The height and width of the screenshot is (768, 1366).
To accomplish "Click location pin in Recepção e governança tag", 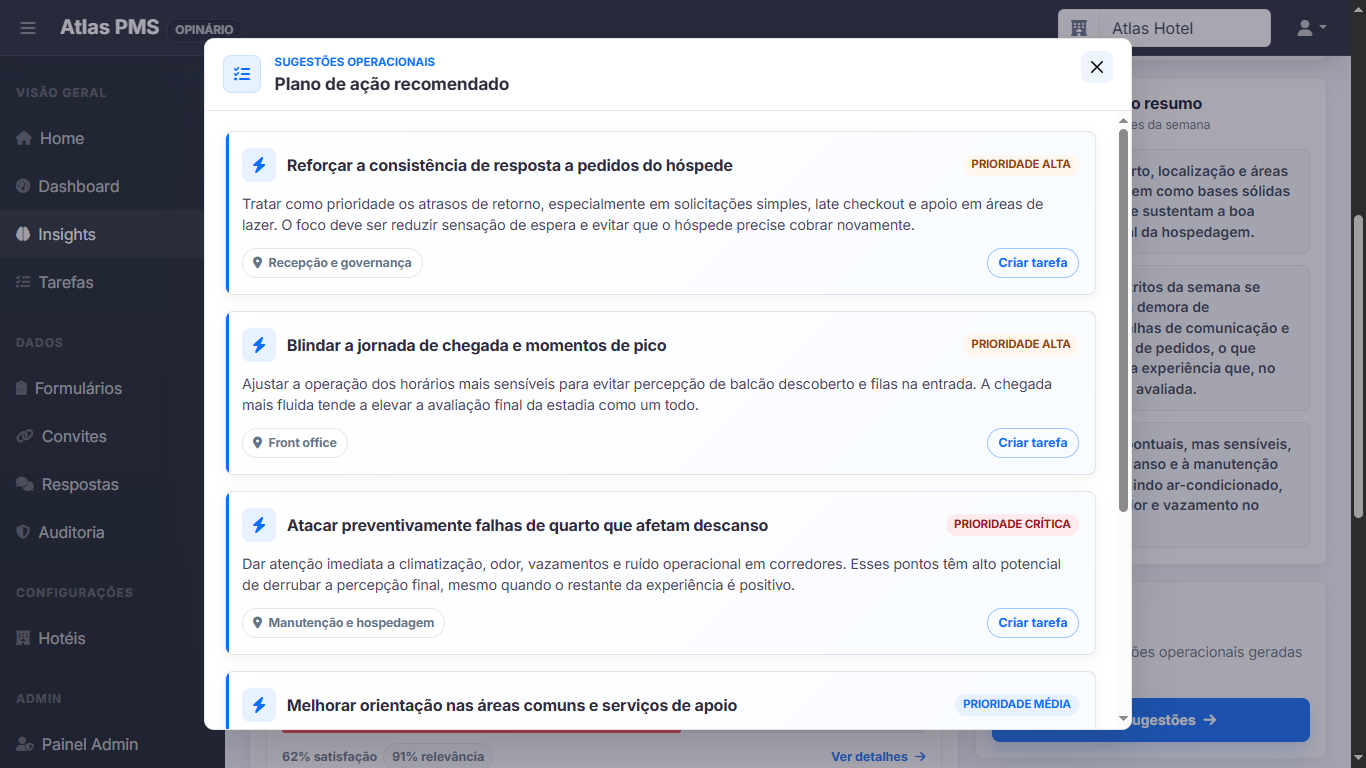I will [x=258, y=263].
